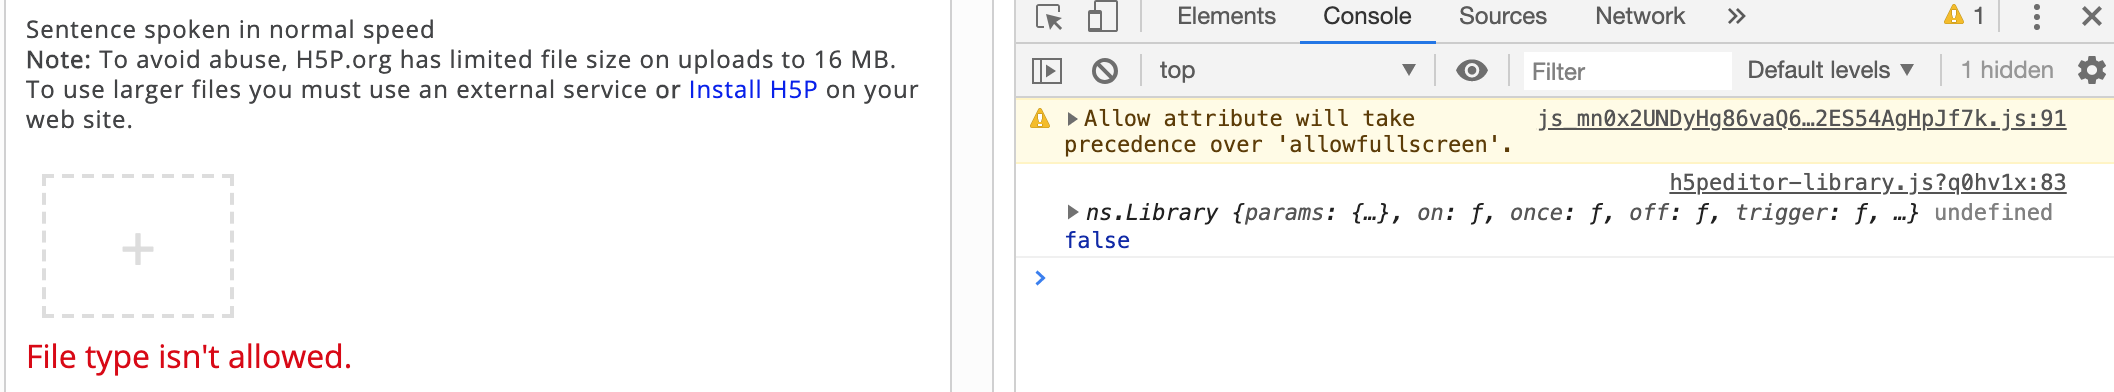Open console settings gear icon
2114x392 pixels.
2091,70
